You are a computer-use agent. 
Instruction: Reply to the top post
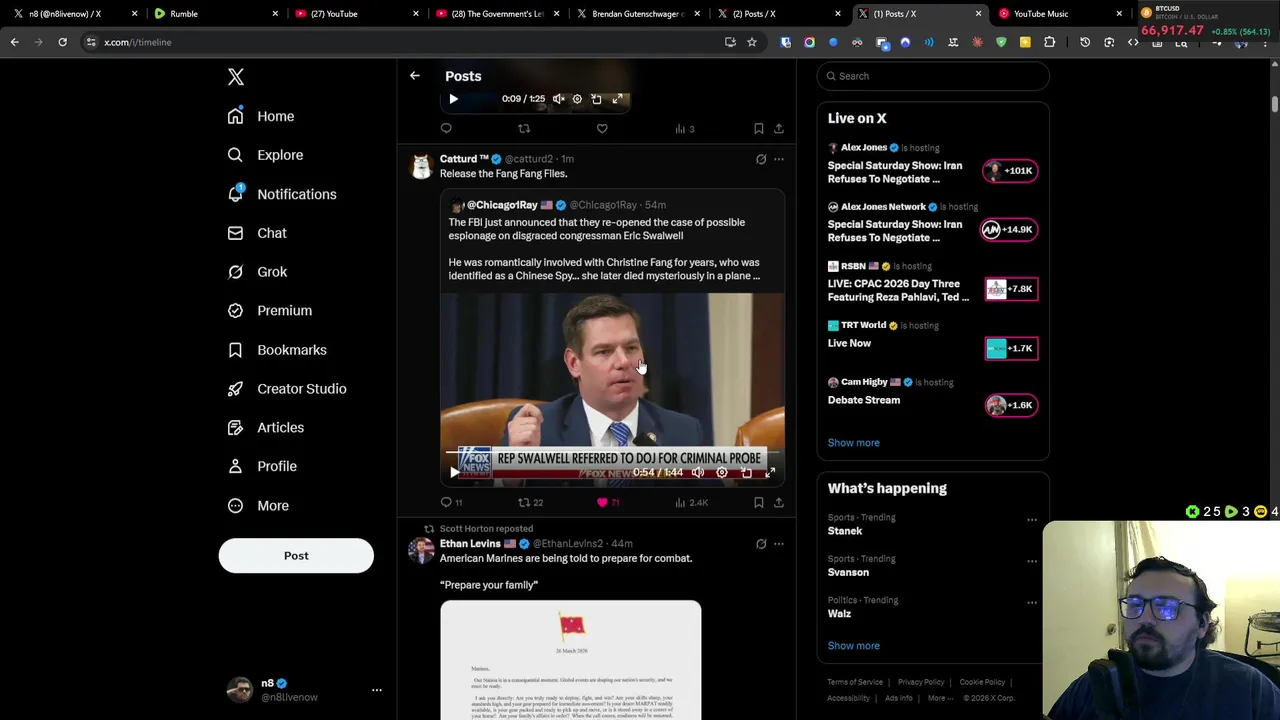[446, 128]
